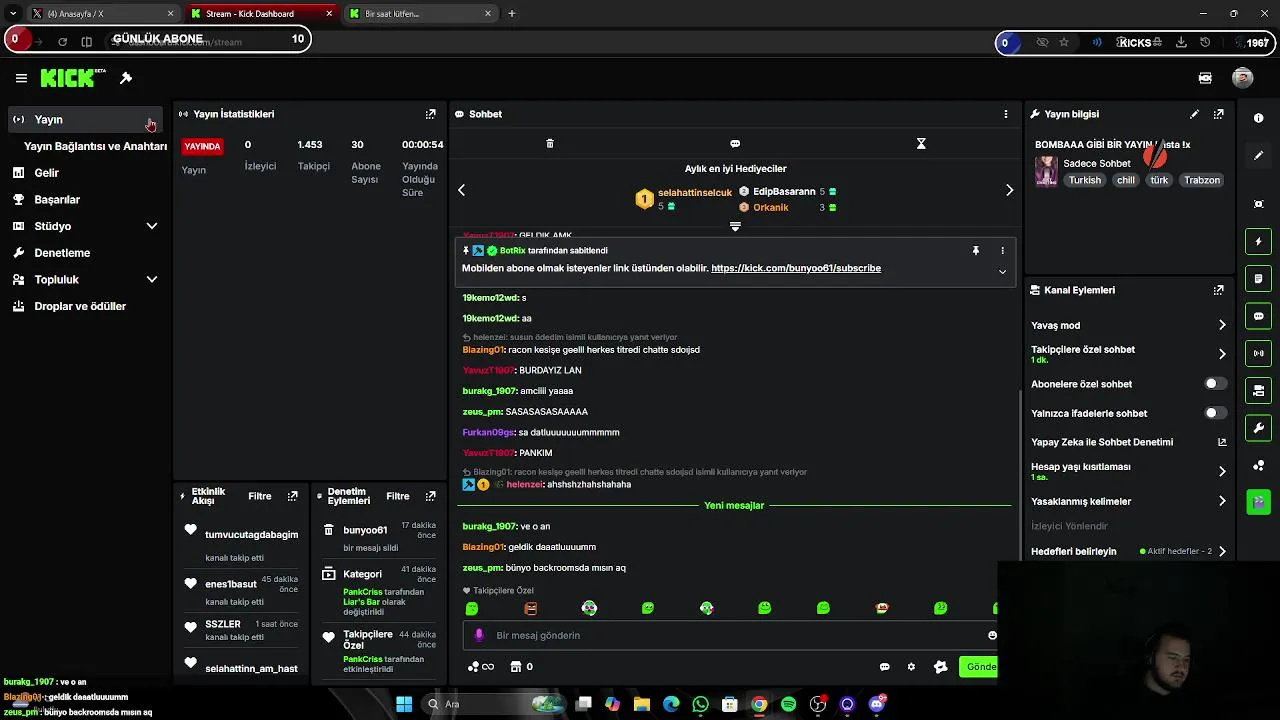Image resolution: width=1280 pixels, height=720 pixels.
Task: Open the kick.com/bunyoo61/subscribe link
Action: tap(796, 268)
